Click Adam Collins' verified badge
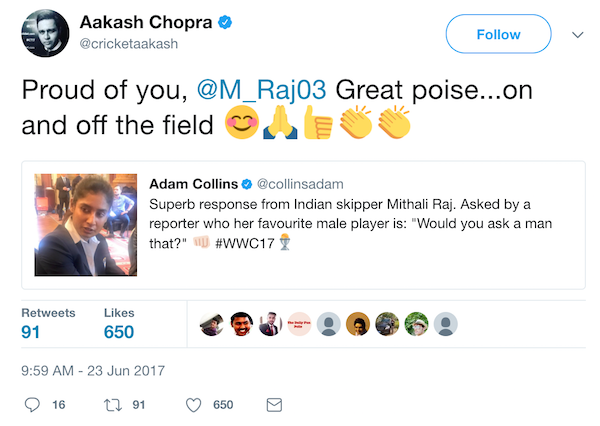 click(246, 184)
